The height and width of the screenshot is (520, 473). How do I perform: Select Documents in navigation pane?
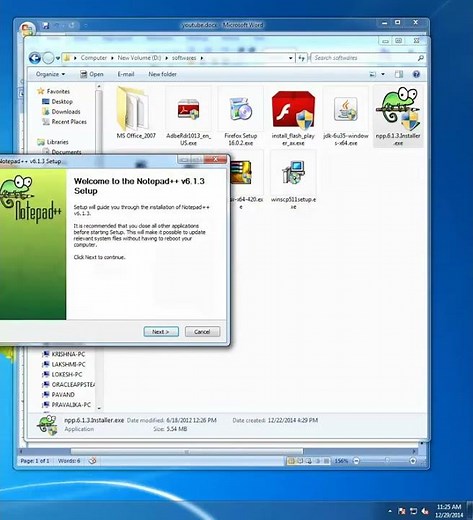tap(66, 152)
